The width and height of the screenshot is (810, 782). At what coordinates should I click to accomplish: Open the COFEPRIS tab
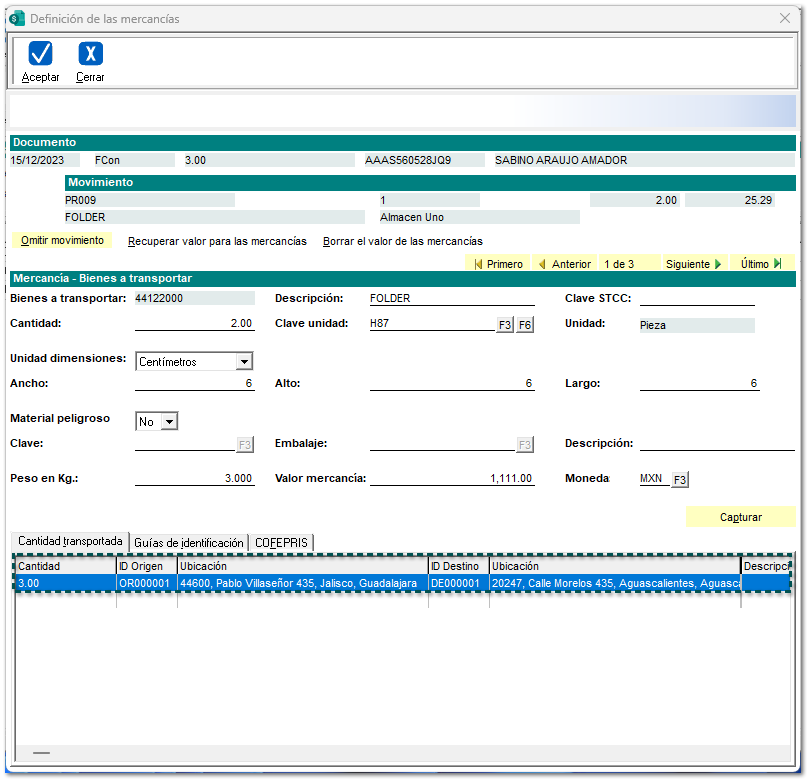tap(282, 543)
